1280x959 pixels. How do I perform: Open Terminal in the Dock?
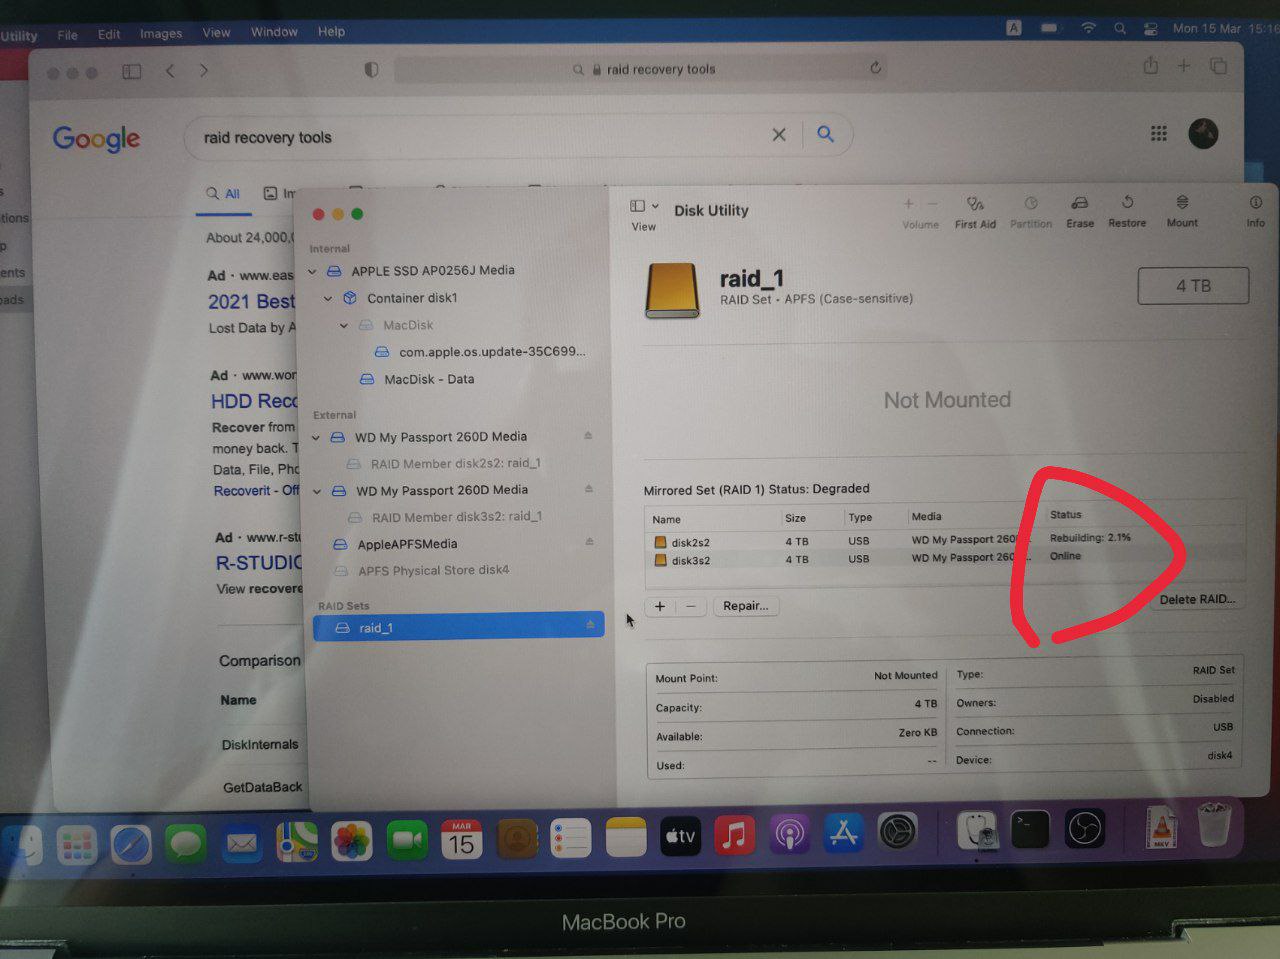pyautogui.click(x=1030, y=829)
